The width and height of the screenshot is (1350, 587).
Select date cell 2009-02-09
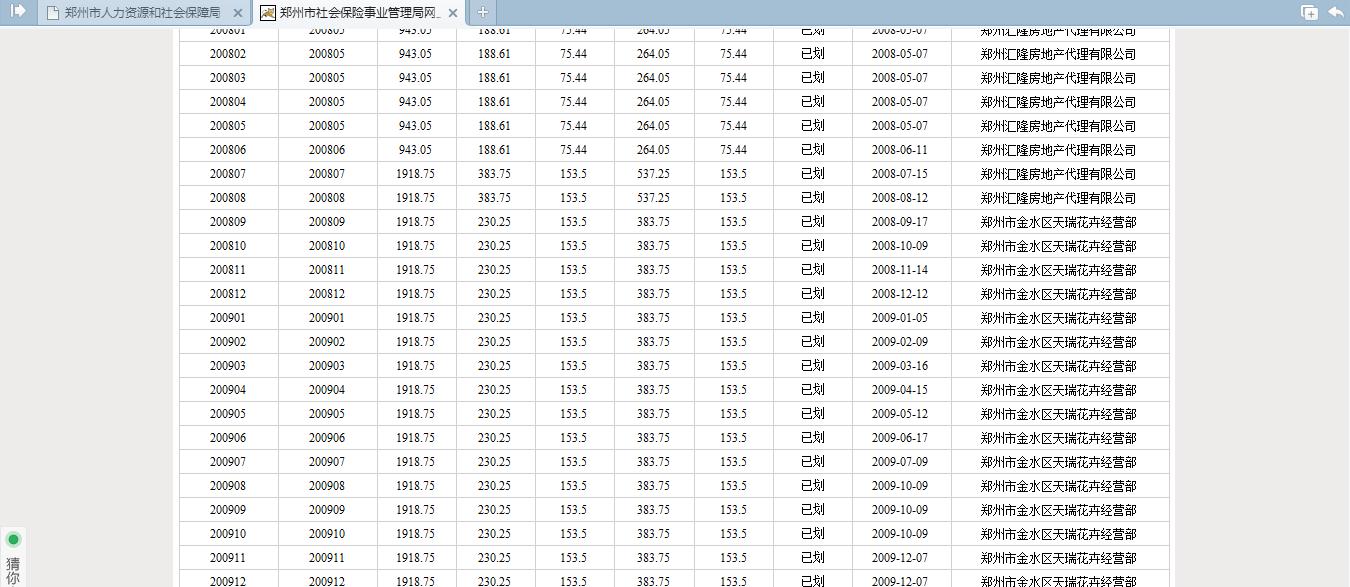(900, 342)
